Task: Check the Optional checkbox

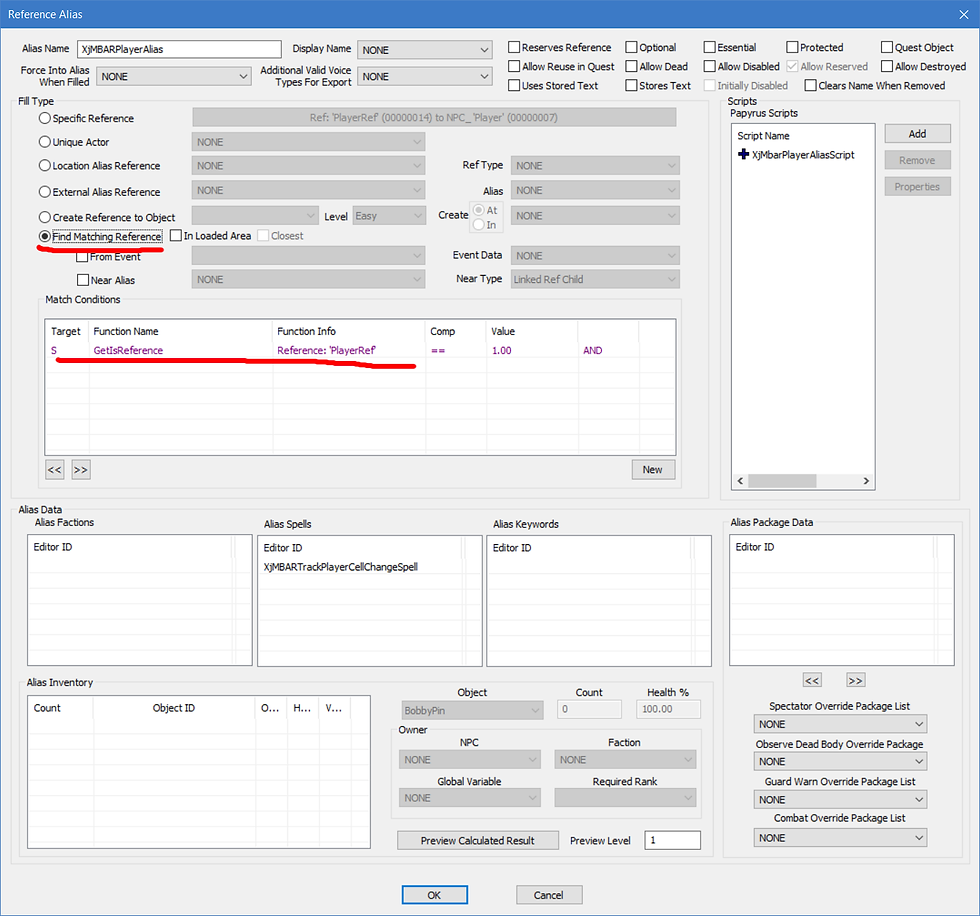Action: (x=631, y=47)
